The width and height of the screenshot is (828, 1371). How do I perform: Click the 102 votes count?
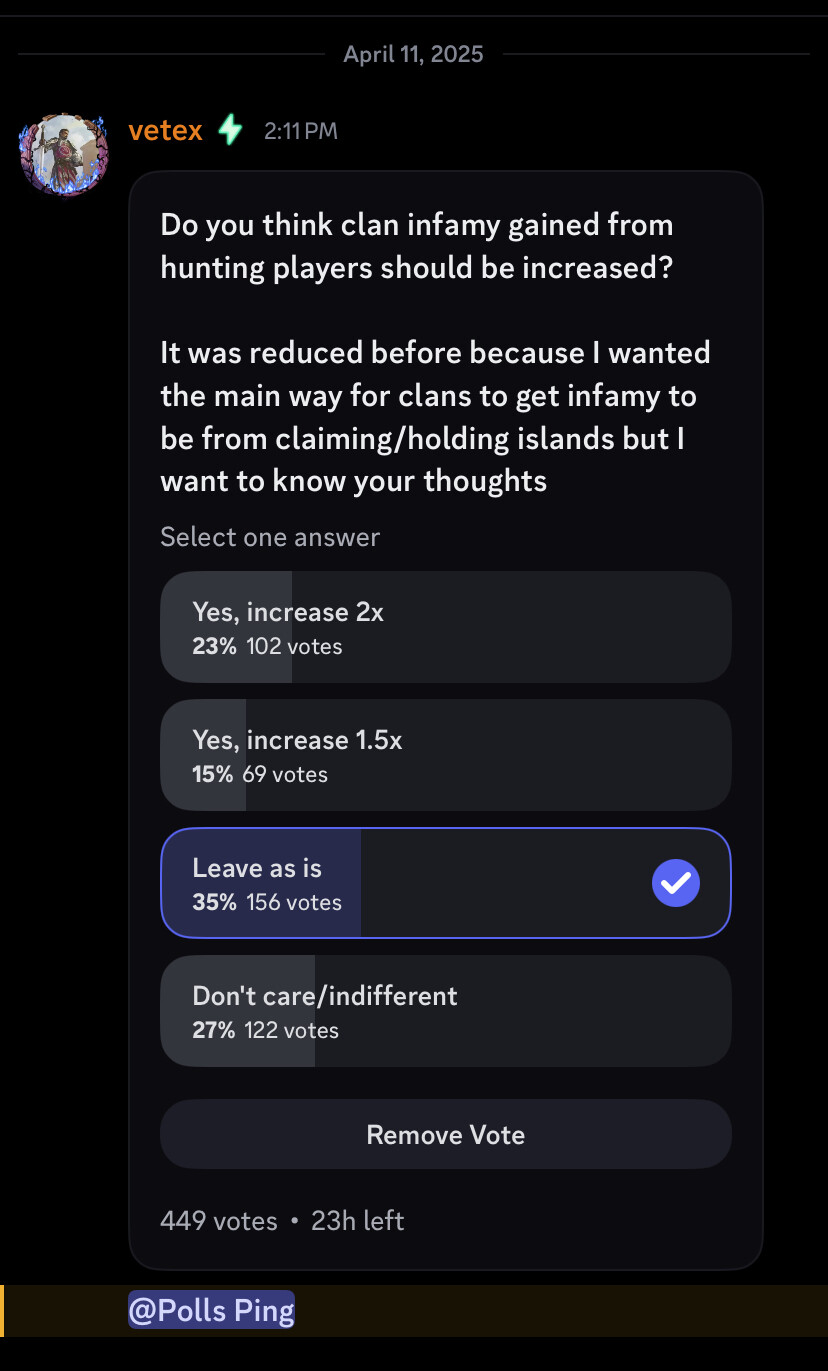[x=295, y=646]
